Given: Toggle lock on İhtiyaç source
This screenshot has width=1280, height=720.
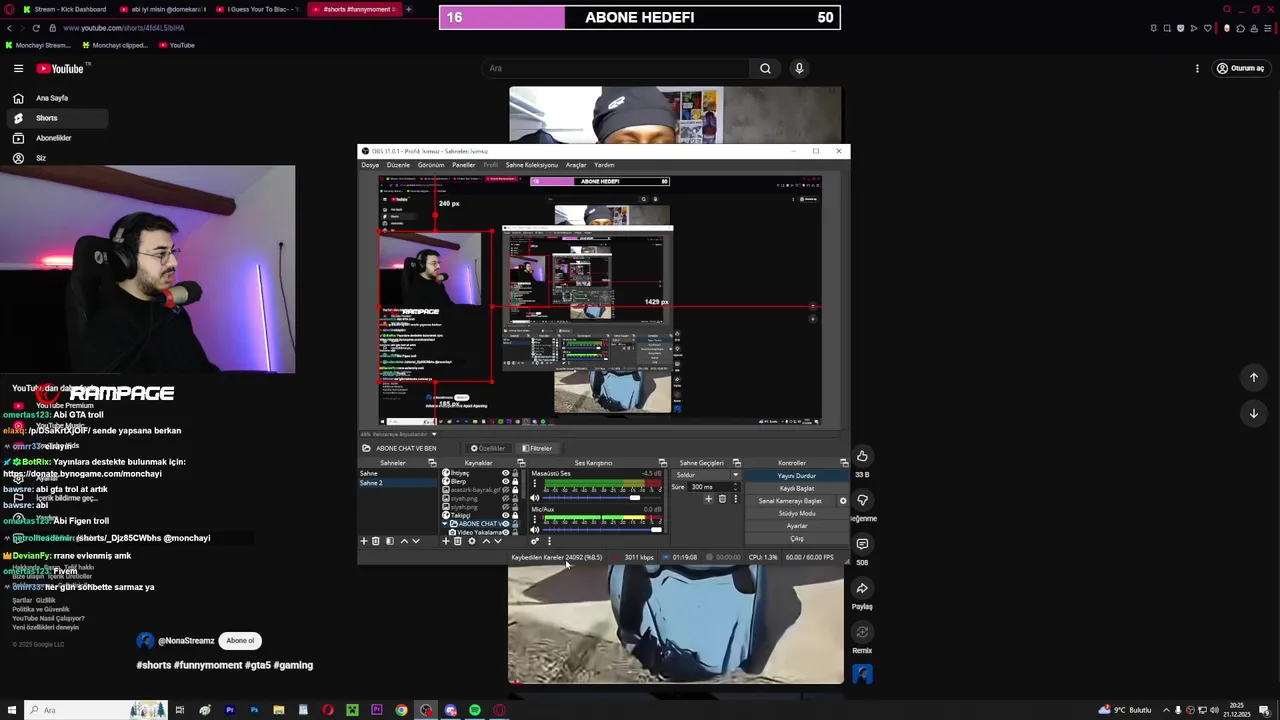Looking at the screenshot, I should pos(515,473).
